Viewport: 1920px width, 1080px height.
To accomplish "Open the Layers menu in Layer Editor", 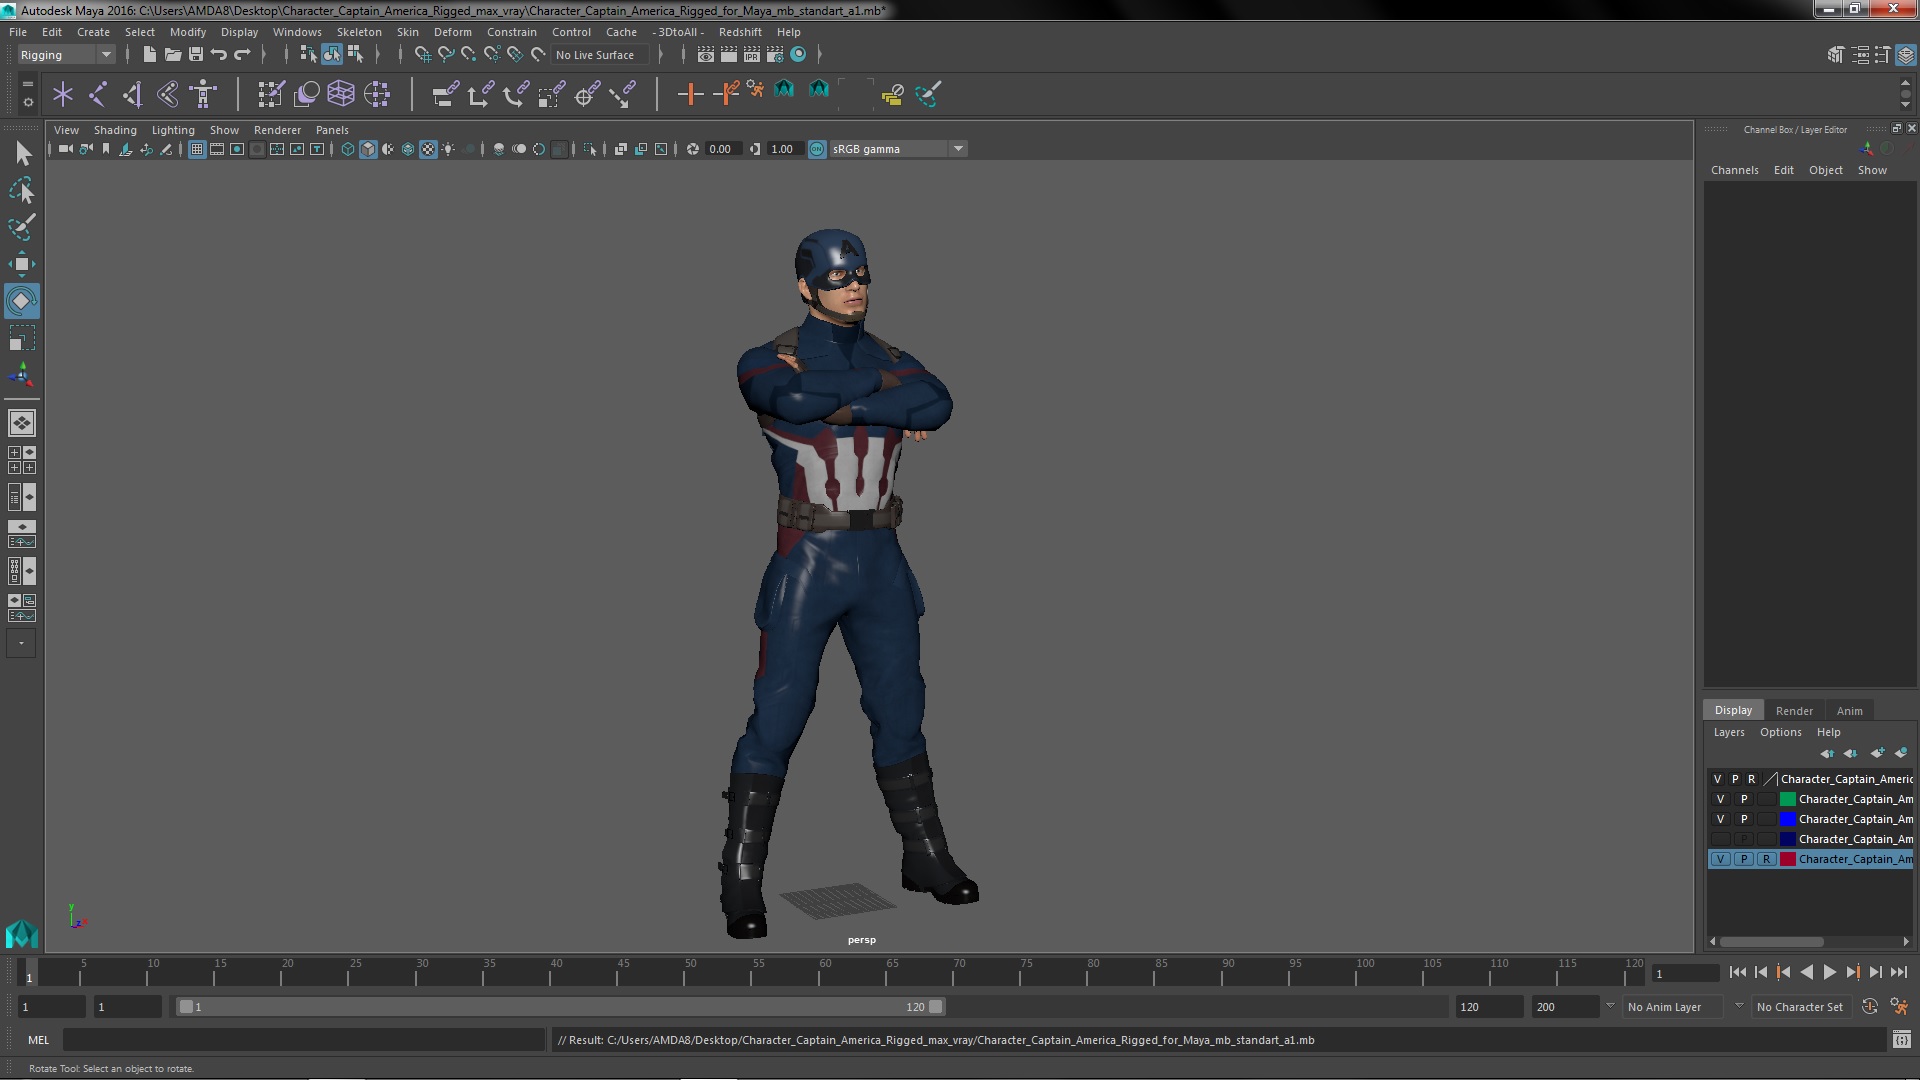I will pos(1728,732).
